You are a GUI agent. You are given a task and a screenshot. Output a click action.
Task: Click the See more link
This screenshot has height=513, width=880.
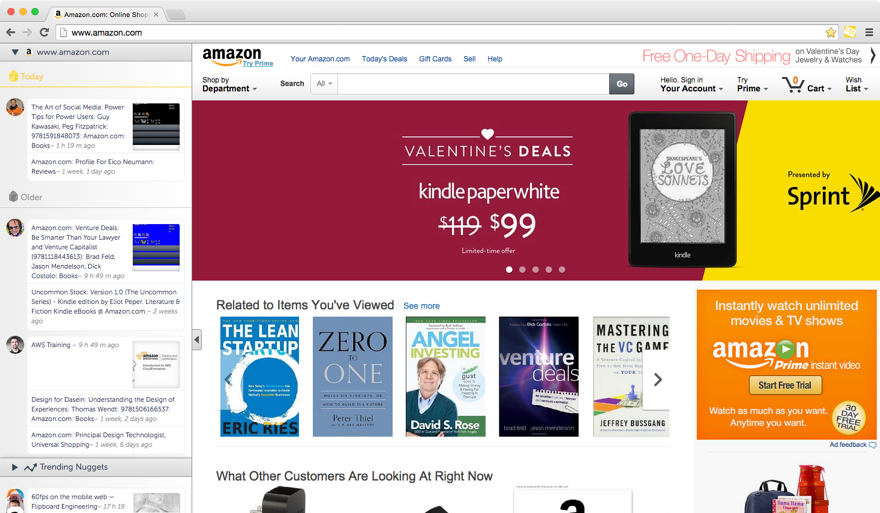pos(421,306)
